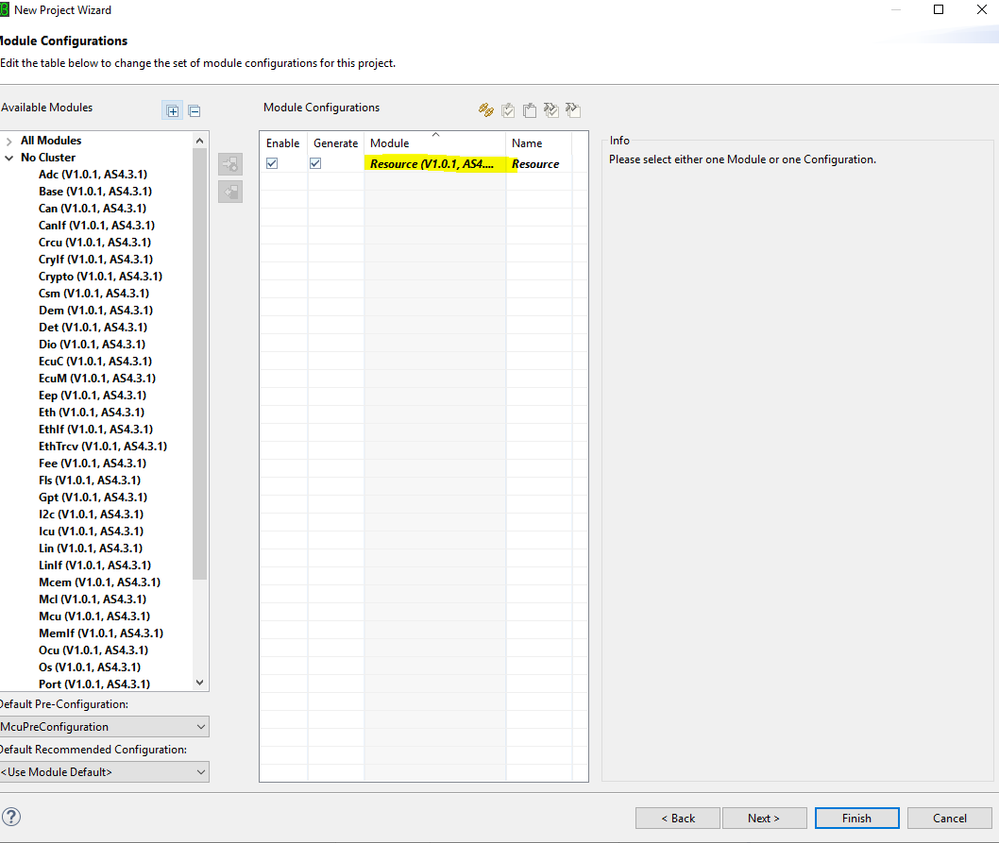
Task: Expand the All Modules tree node
Action: point(8,140)
